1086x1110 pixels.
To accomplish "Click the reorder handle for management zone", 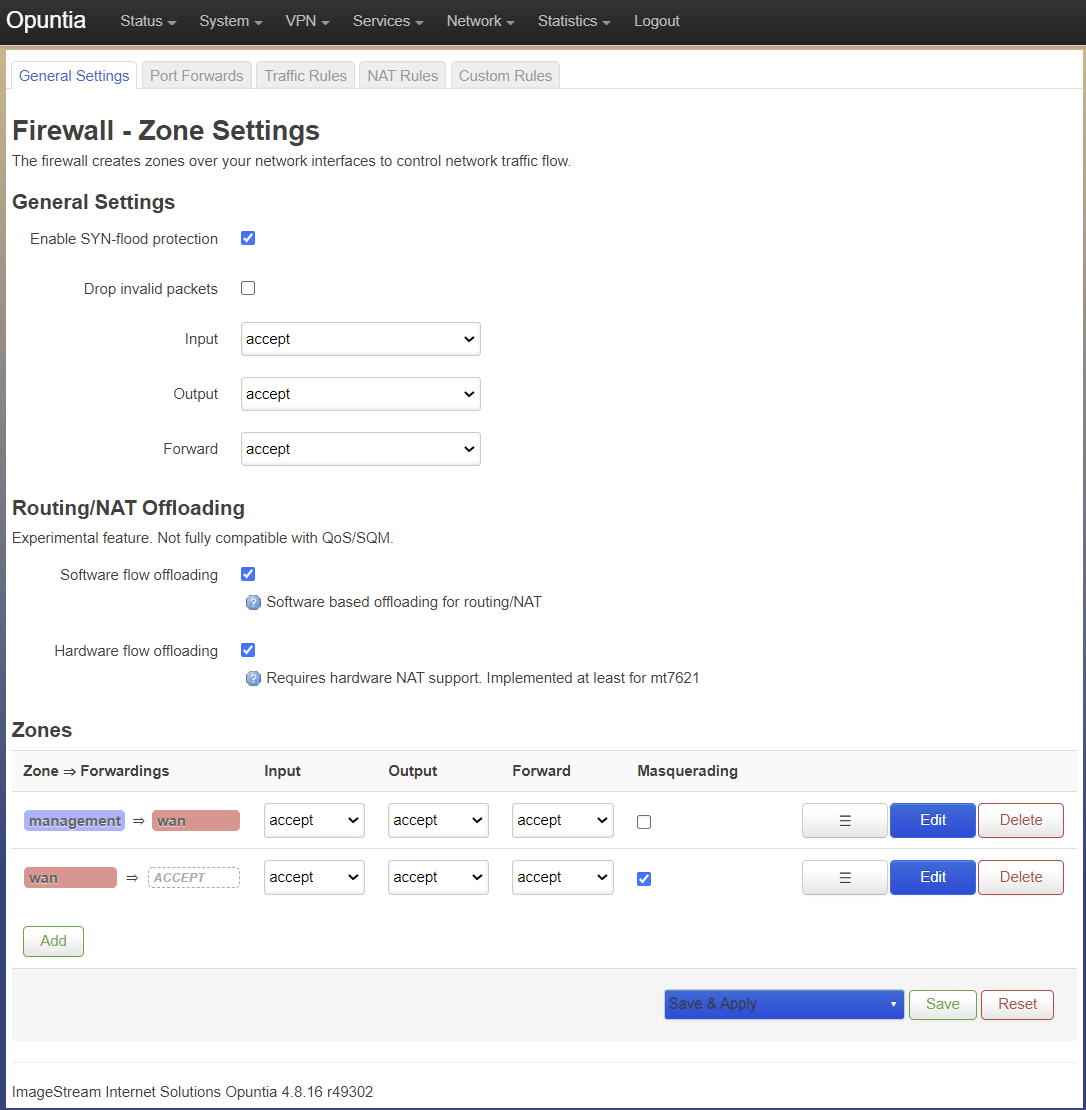I will point(845,820).
